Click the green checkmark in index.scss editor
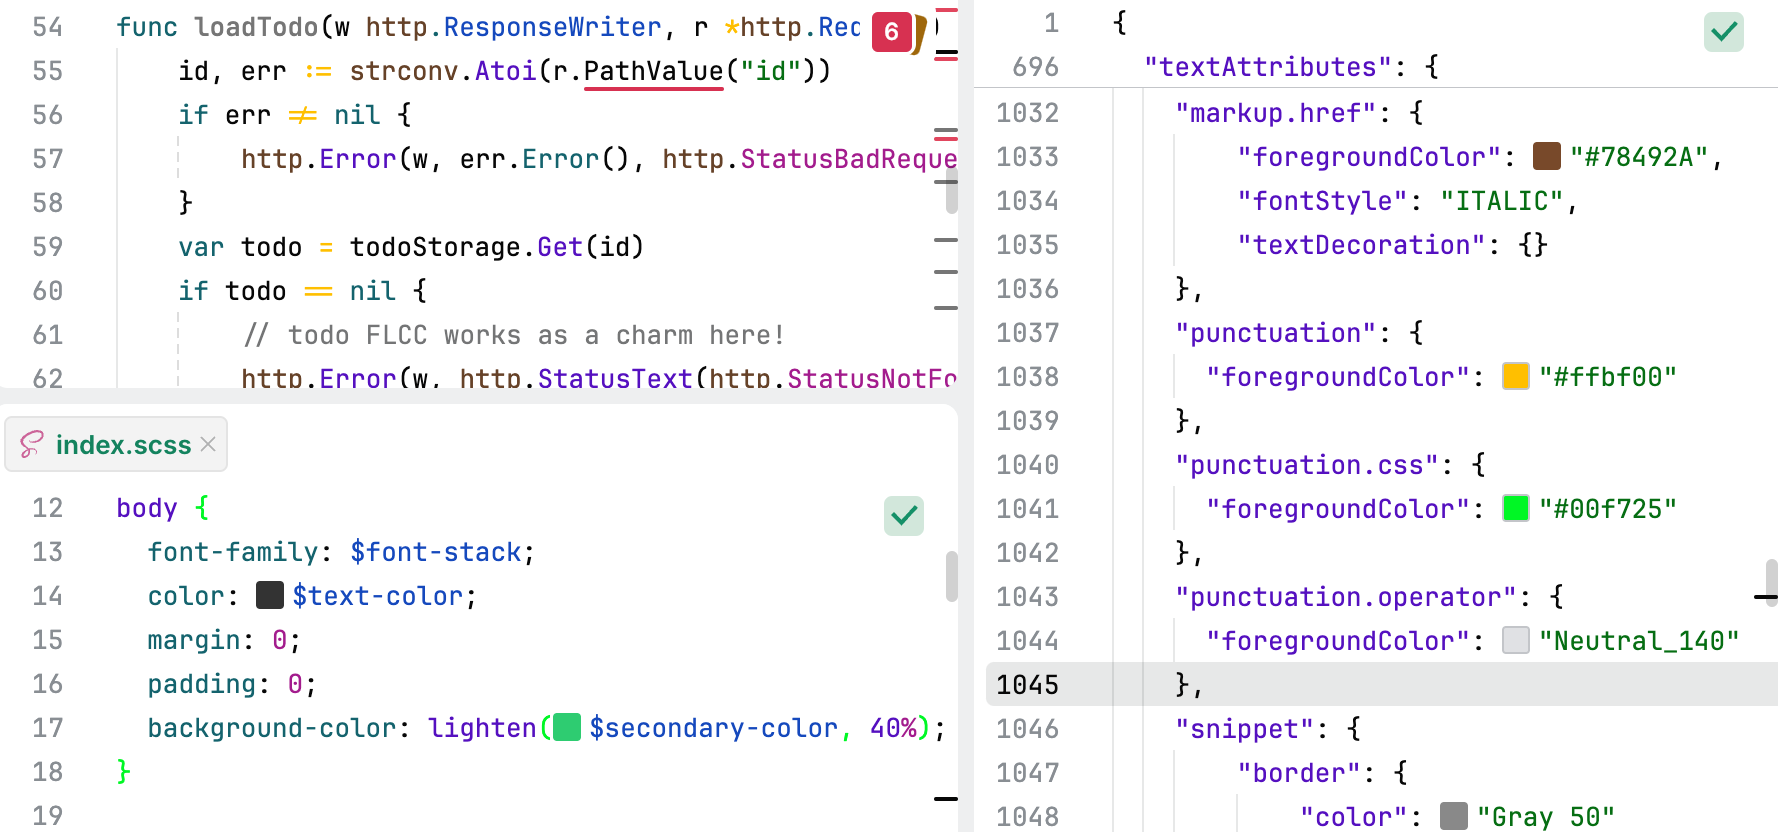Image resolution: width=1778 pixels, height=832 pixels. [903, 516]
